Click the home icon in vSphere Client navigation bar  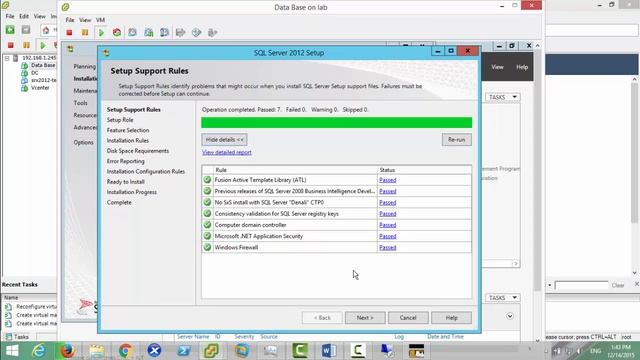pyautogui.click(x=46, y=30)
